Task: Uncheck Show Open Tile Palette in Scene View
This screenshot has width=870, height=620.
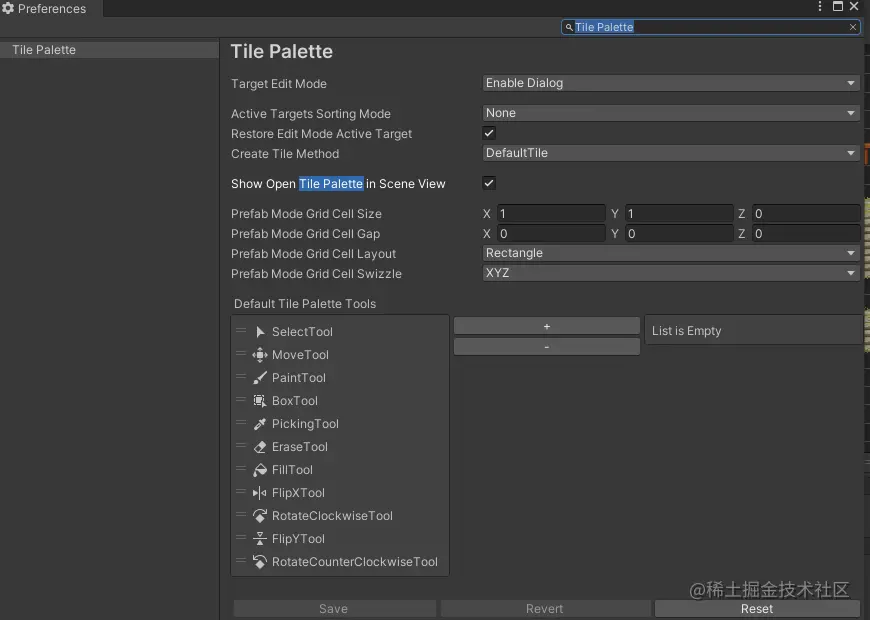Action: pyautogui.click(x=489, y=183)
